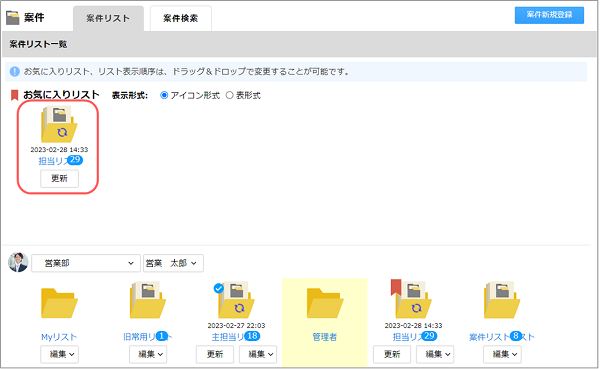
Task: Click the bookmarked 担当リスト folder icon
Action: click(411, 299)
